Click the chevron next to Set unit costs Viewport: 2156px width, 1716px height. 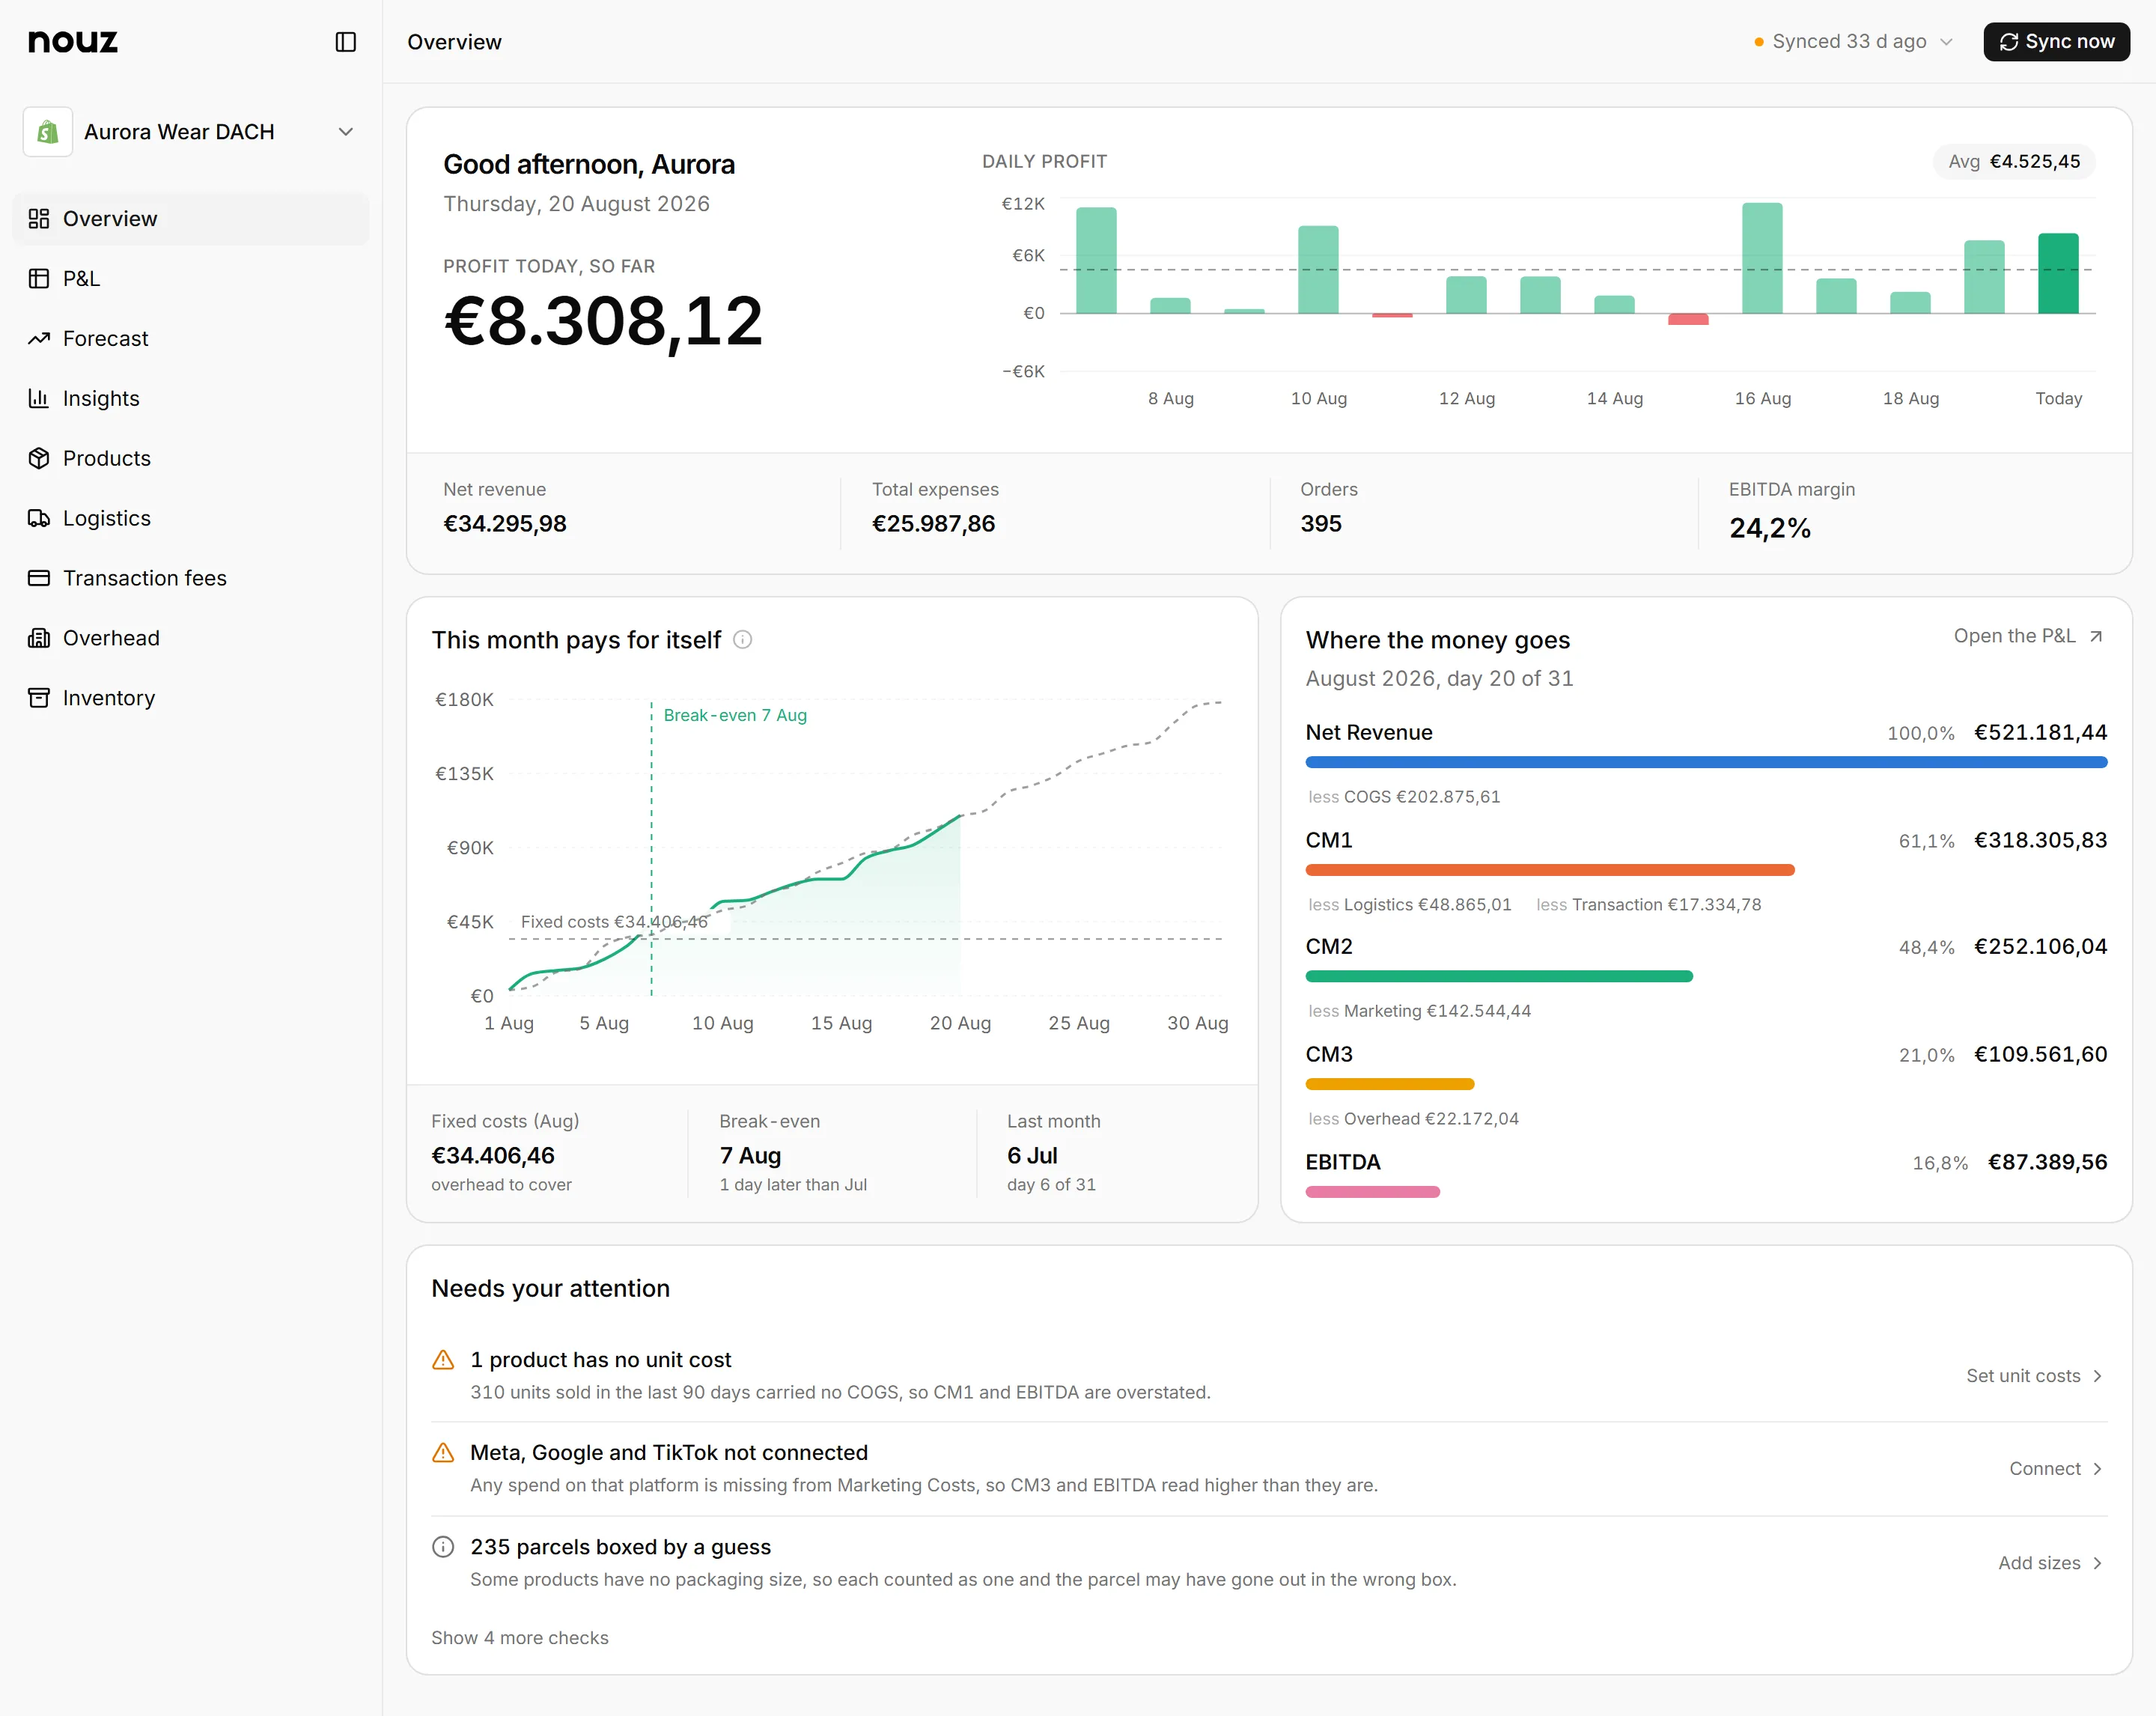(2098, 1376)
